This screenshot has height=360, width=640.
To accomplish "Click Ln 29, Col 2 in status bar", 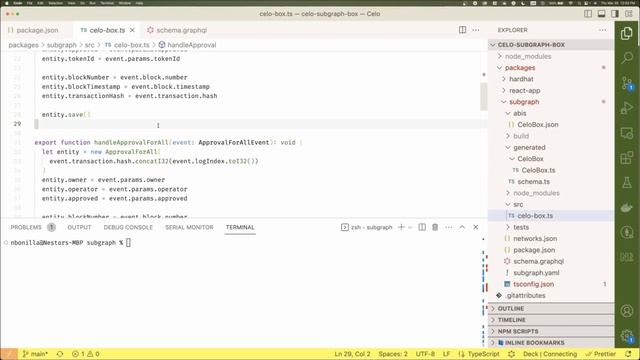I will pyautogui.click(x=352, y=354).
